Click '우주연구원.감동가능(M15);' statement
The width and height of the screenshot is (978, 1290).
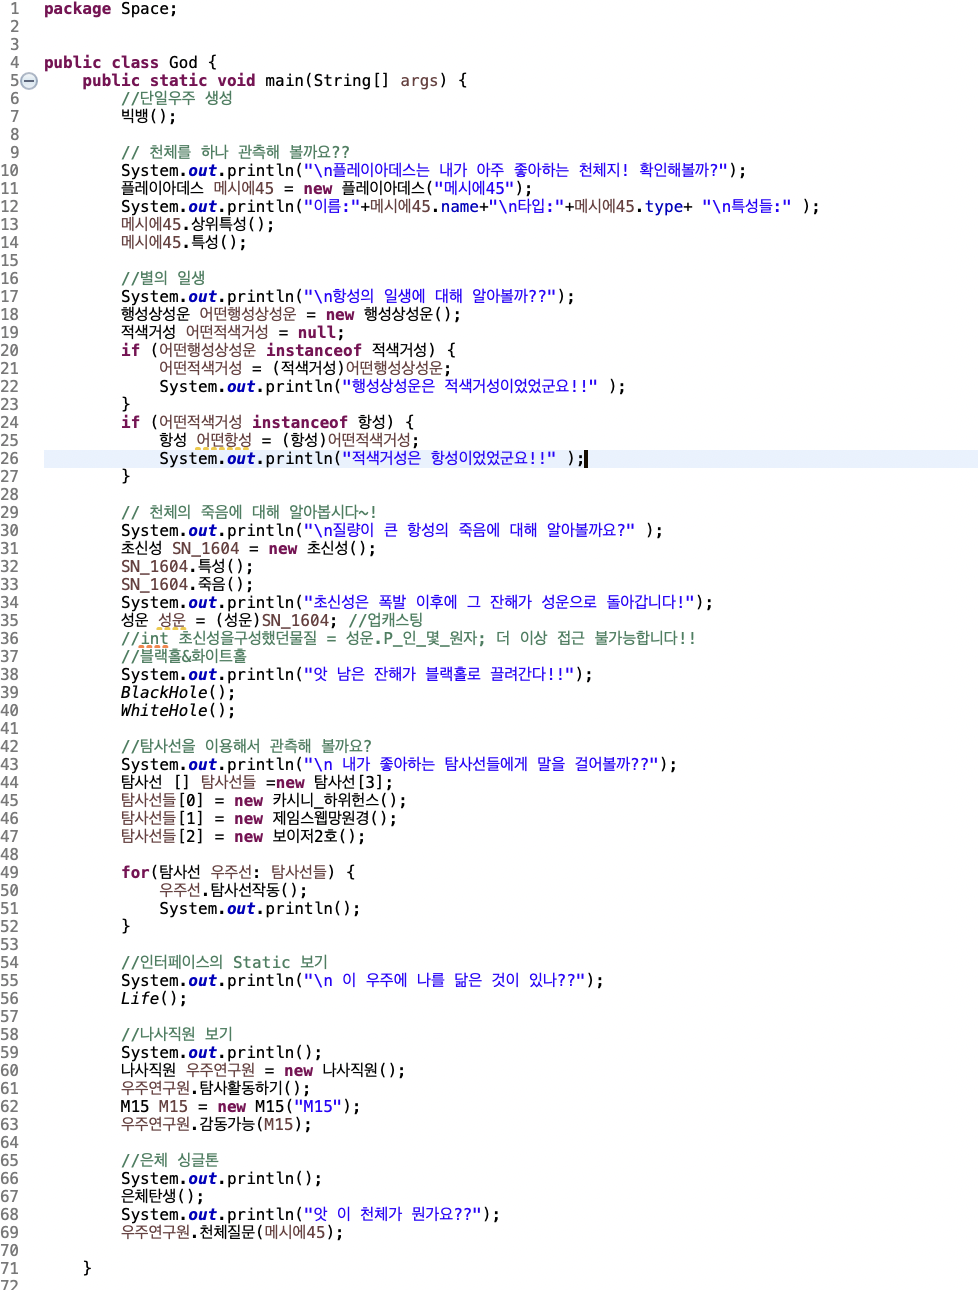click(216, 1125)
